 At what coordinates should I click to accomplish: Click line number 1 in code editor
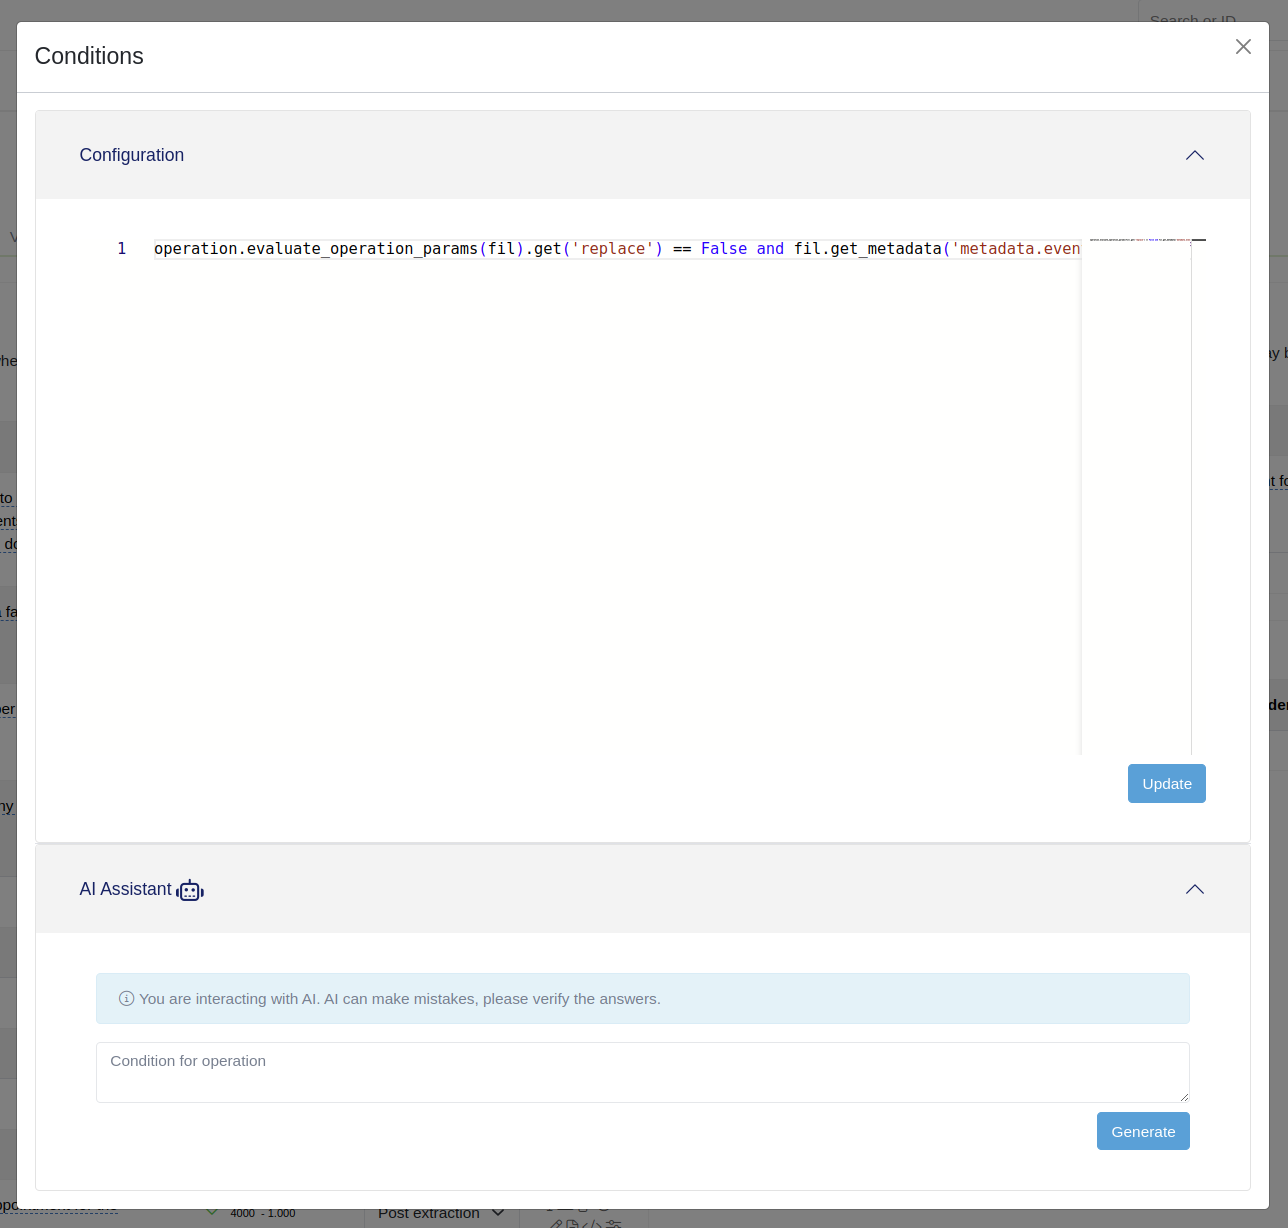pos(122,249)
